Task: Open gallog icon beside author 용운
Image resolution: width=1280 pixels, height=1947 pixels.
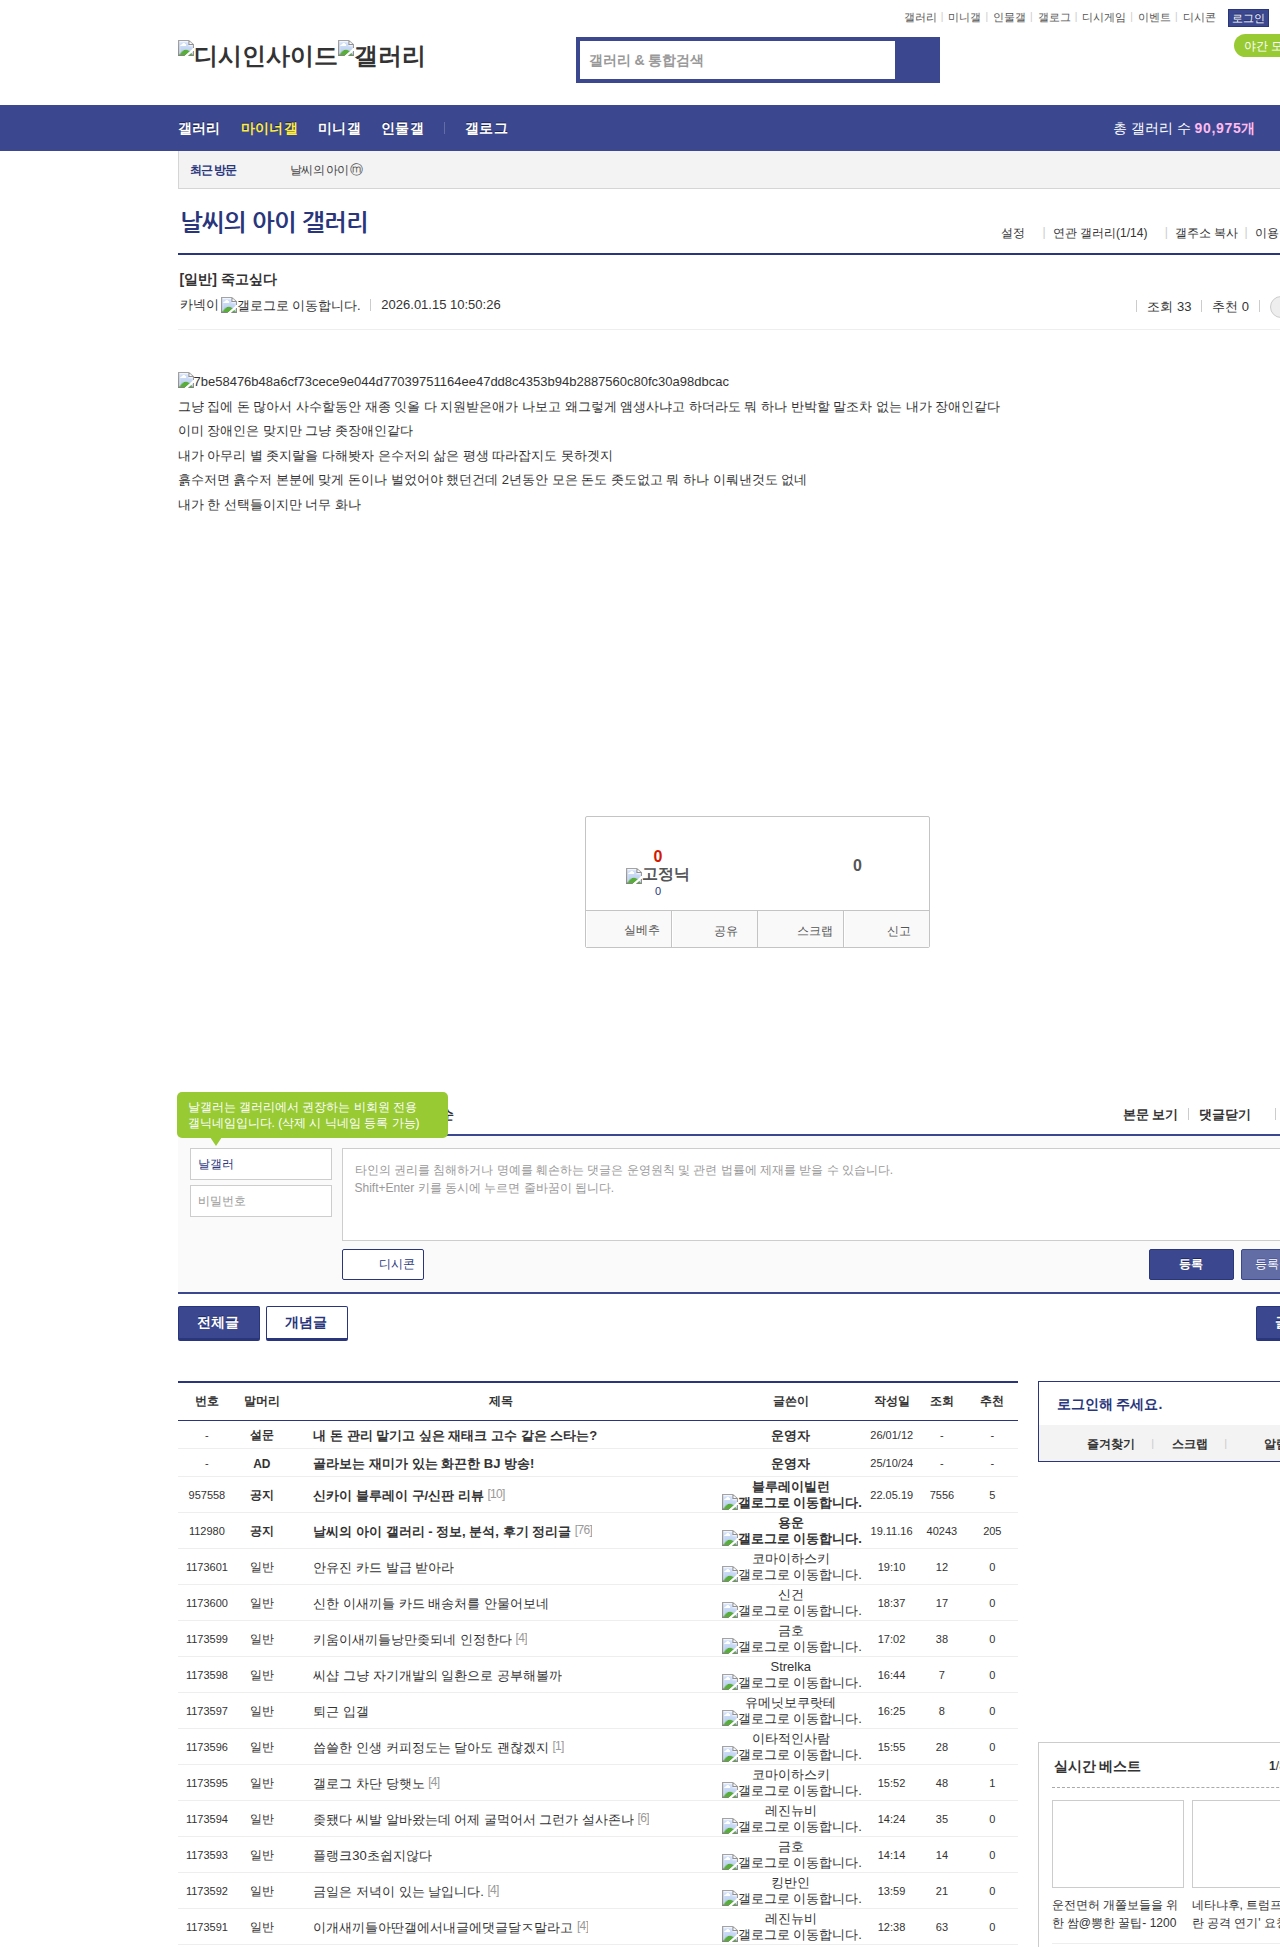Action: (x=791, y=1539)
